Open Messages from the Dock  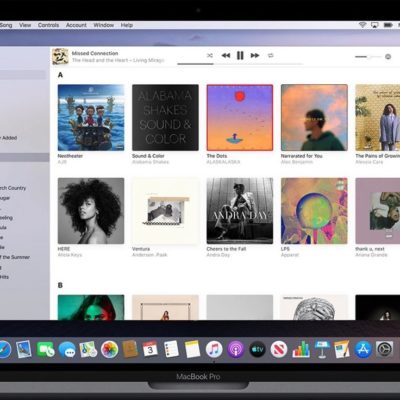pyautogui.click(x=67, y=350)
